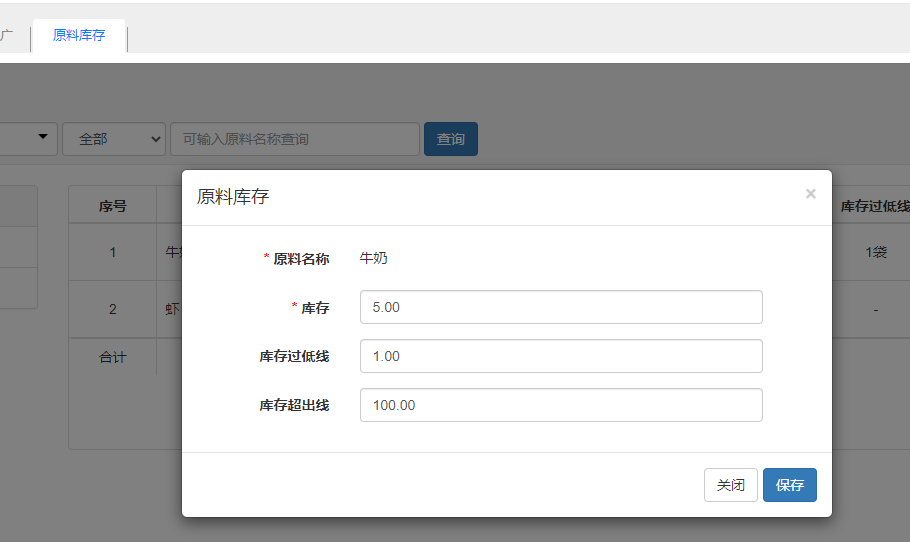
Task: Select row 2 in the table
Action: [x=112, y=309]
